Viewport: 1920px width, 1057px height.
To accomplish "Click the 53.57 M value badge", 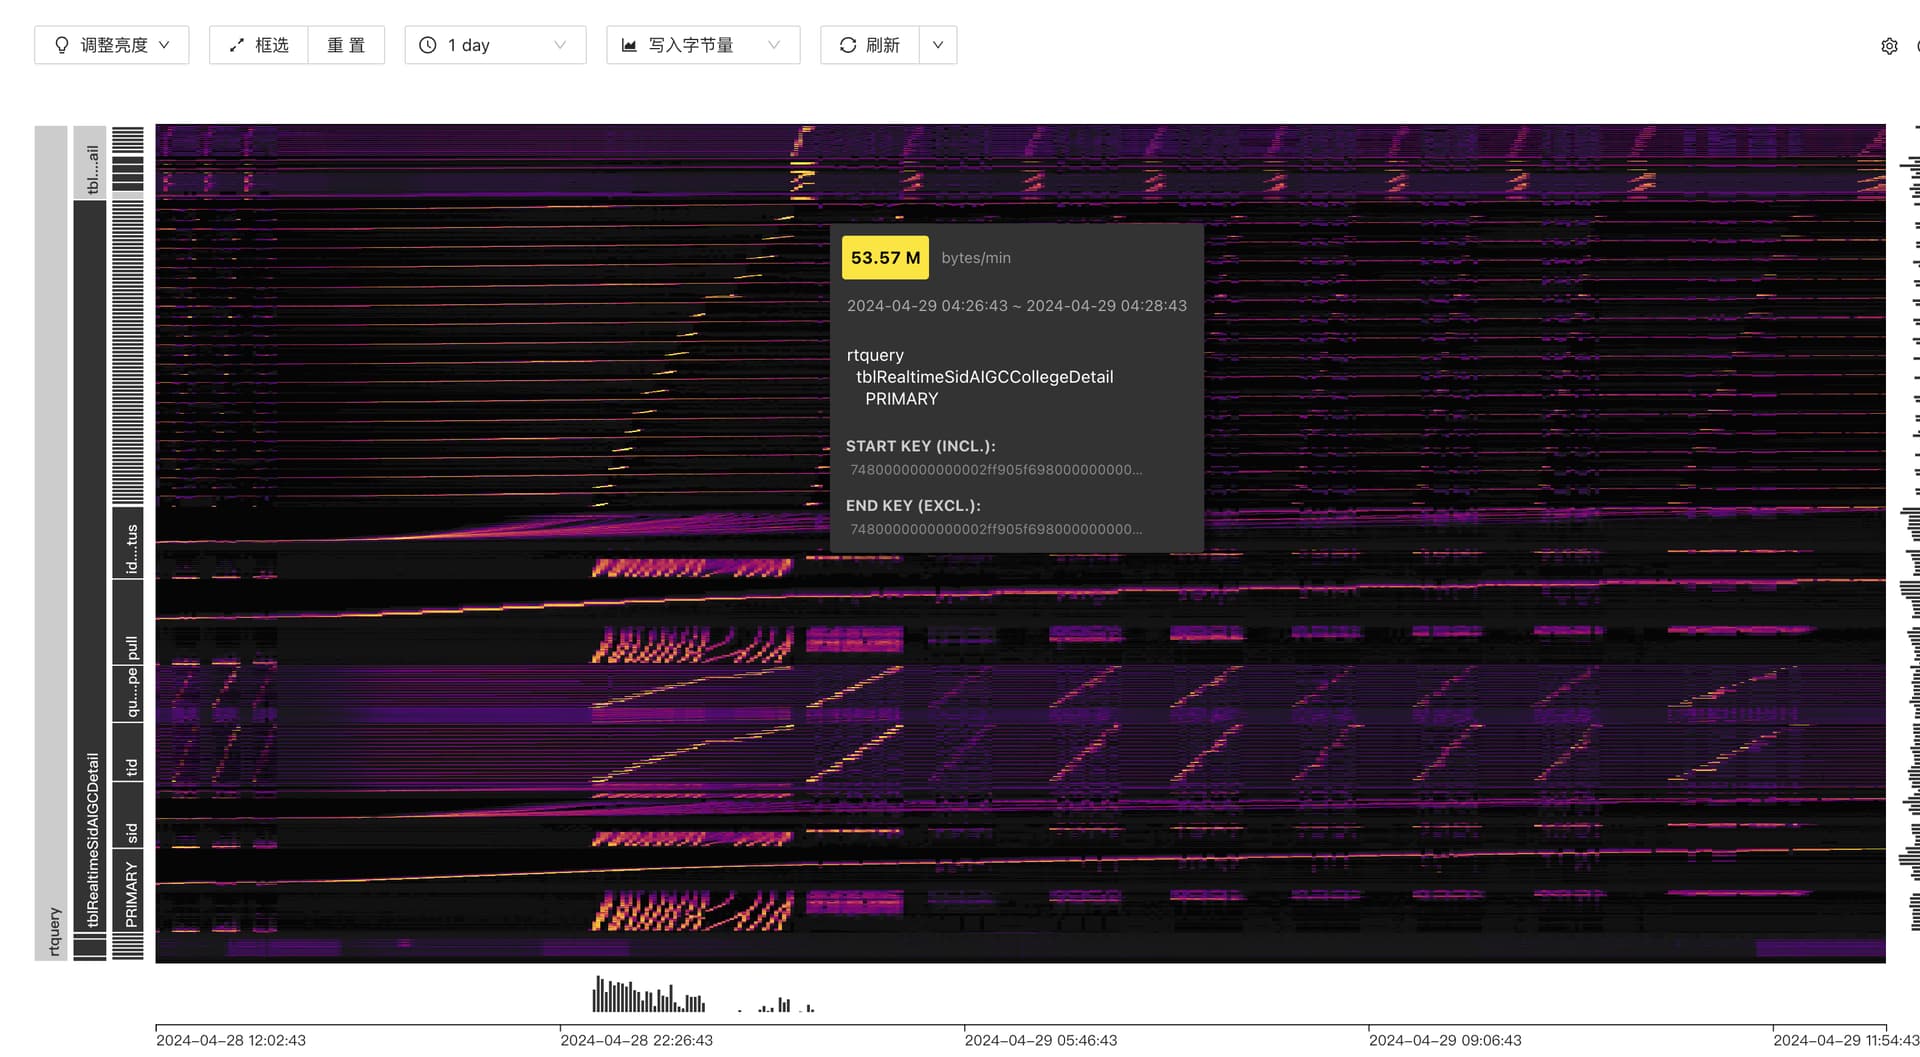I will [x=885, y=258].
